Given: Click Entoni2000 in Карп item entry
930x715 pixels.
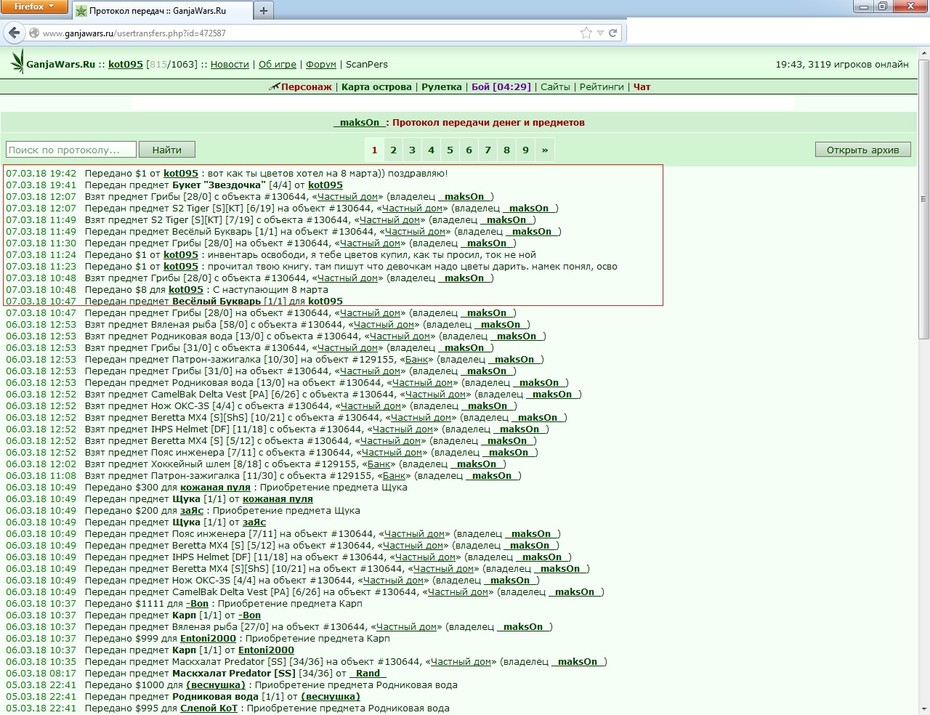Looking at the screenshot, I should (x=266, y=650).
